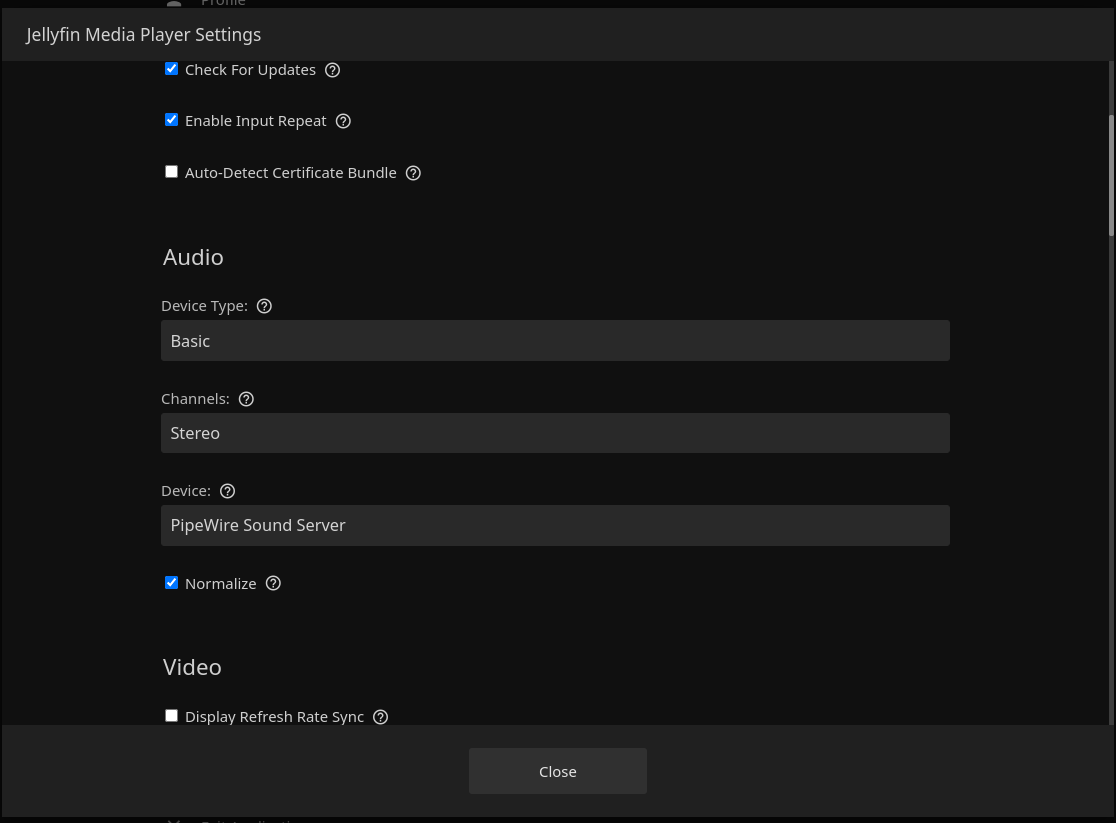Click the Device Type help icon
This screenshot has width=1116, height=823.
pyautogui.click(x=264, y=306)
